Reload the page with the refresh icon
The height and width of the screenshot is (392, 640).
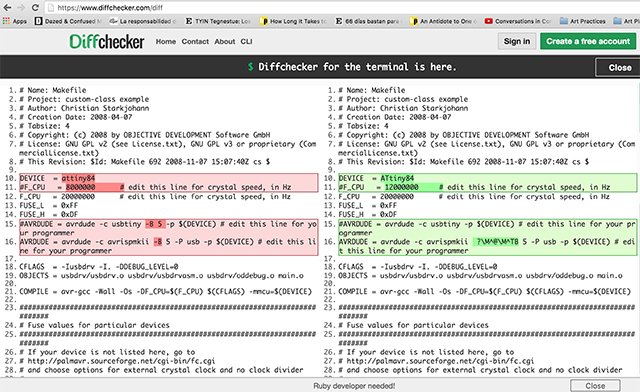pyautogui.click(x=35, y=7)
